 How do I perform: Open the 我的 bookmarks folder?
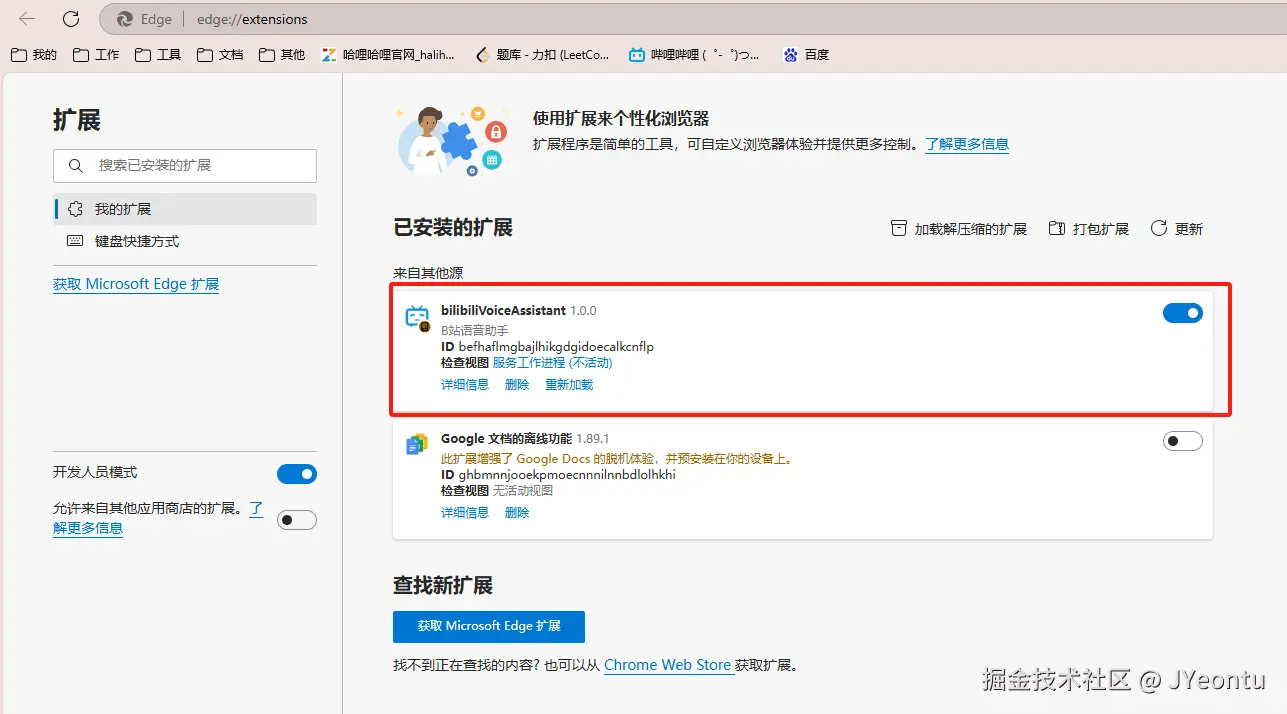(34, 55)
